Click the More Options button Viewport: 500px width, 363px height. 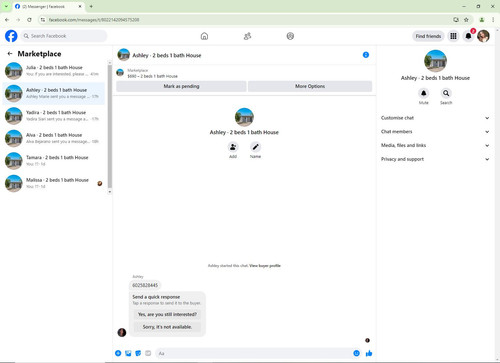(310, 86)
